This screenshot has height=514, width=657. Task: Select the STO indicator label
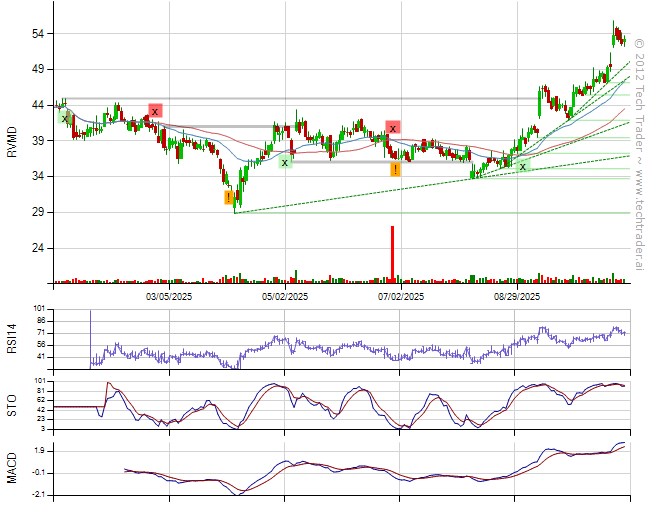[x=12, y=404]
